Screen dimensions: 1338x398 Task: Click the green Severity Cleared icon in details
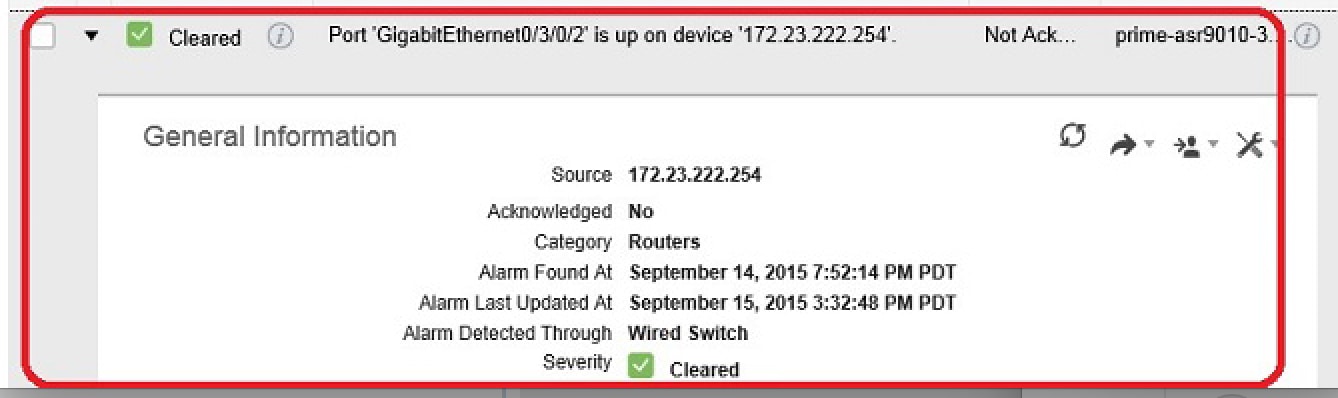click(x=640, y=367)
